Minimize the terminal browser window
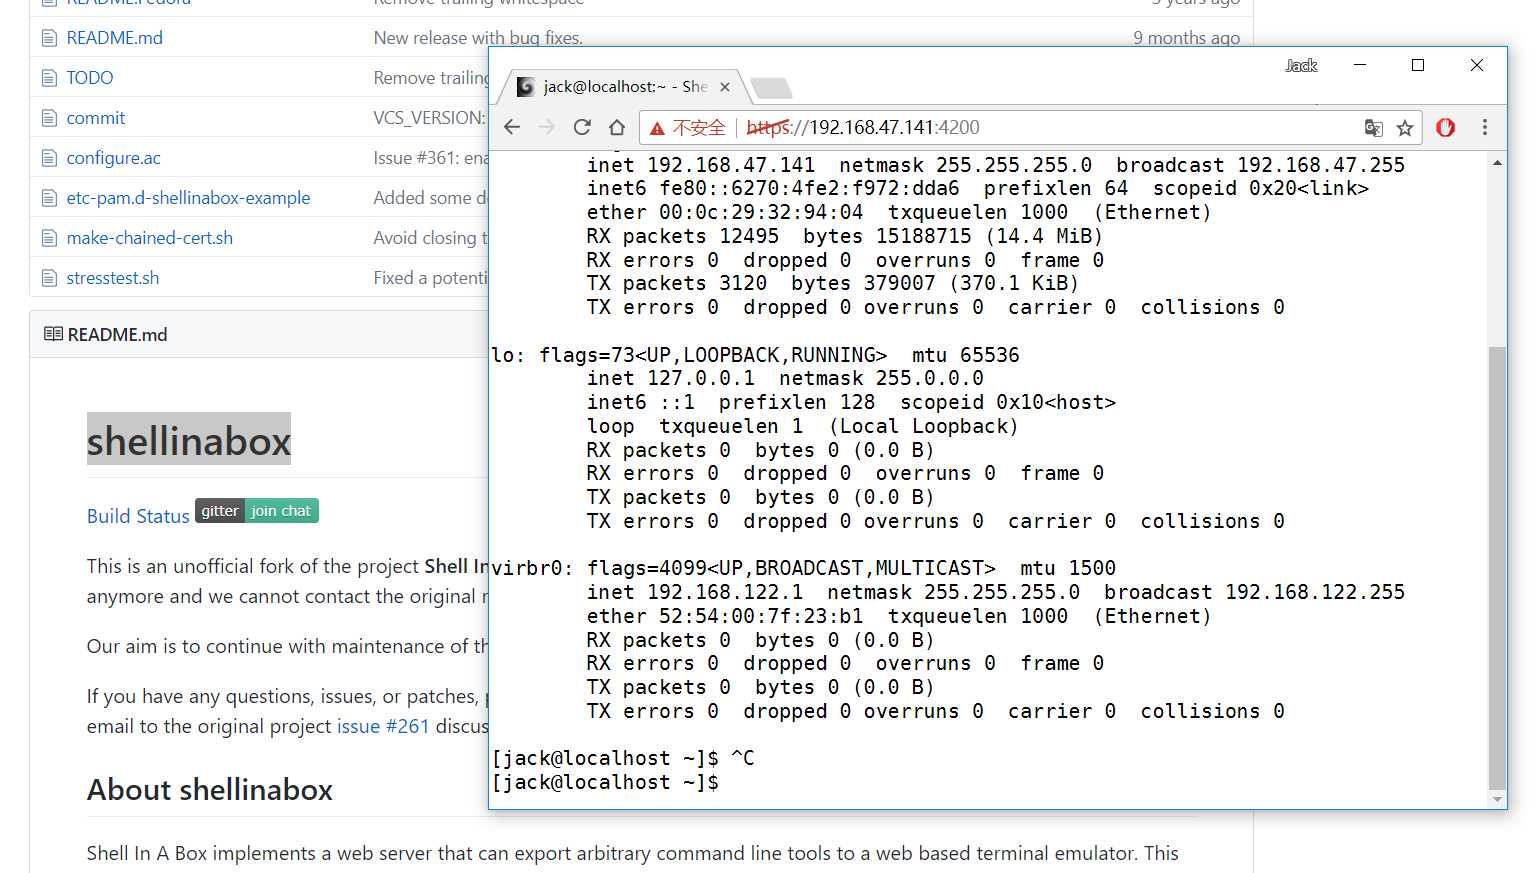Image resolution: width=1536 pixels, height=873 pixels. [x=1360, y=65]
